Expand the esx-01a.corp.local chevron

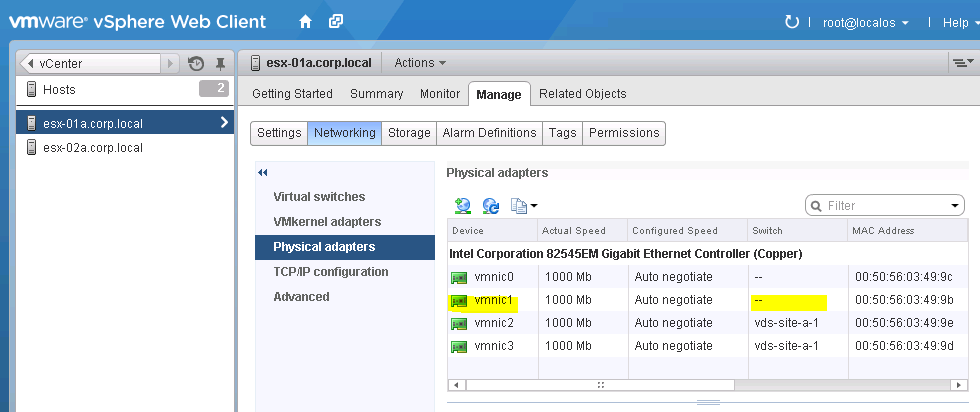pyautogui.click(x=224, y=123)
